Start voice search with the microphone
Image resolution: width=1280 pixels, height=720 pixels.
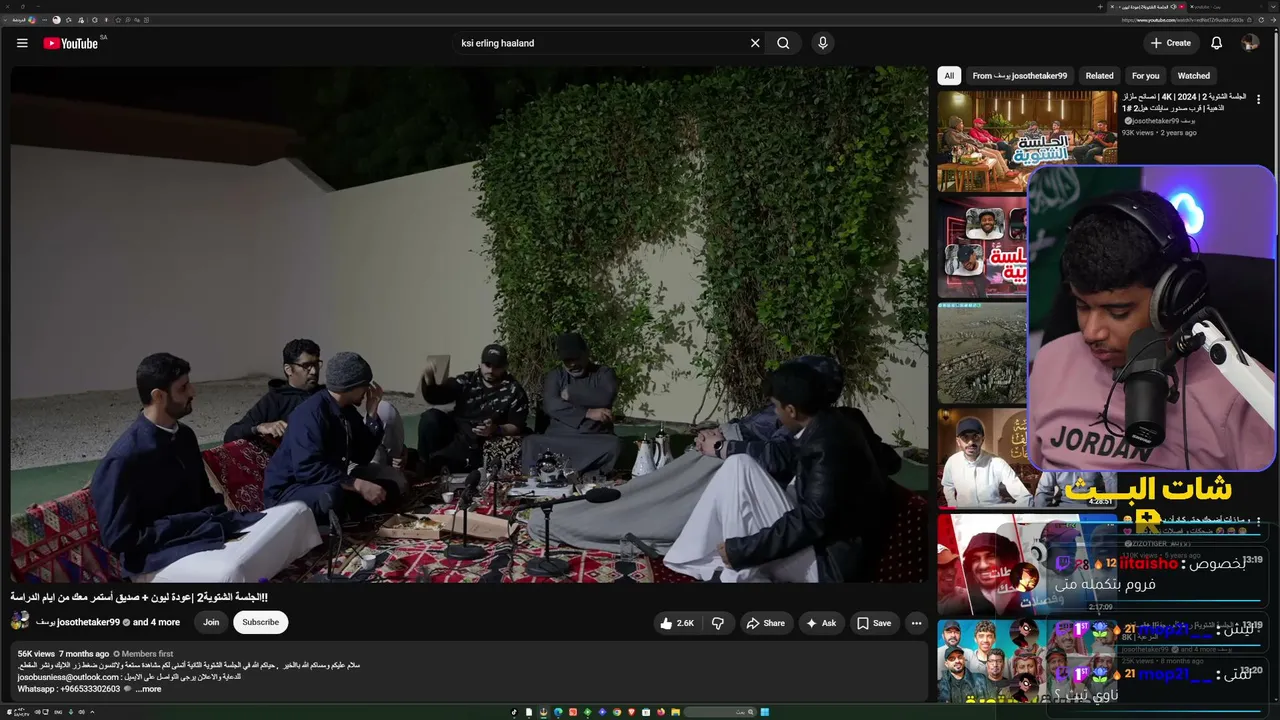tap(823, 43)
